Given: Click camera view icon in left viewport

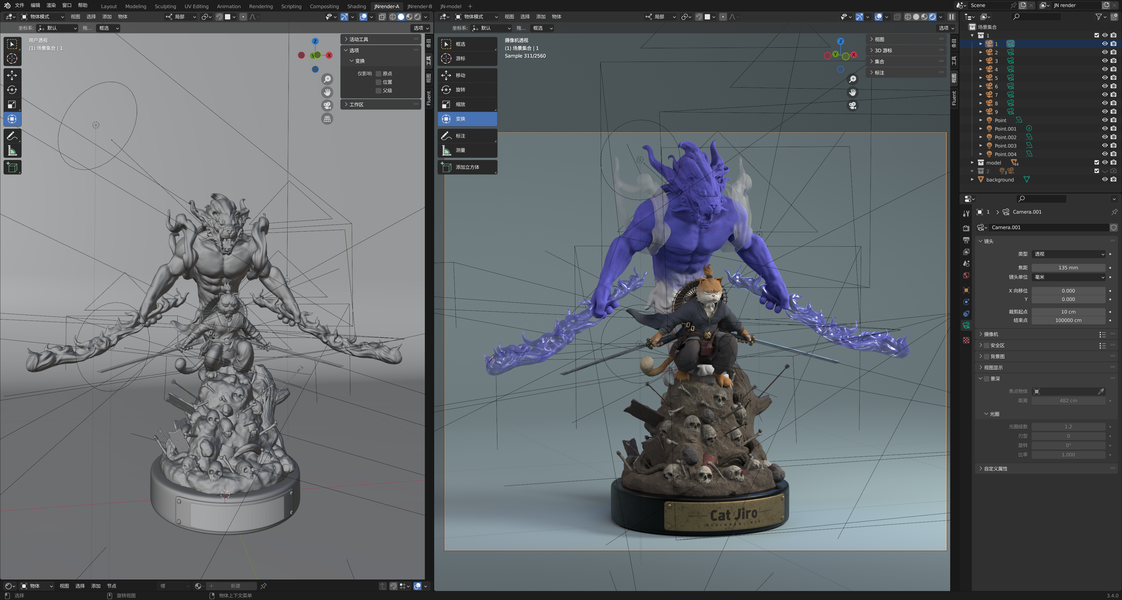Looking at the screenshot, I should [x=327, y=105].
